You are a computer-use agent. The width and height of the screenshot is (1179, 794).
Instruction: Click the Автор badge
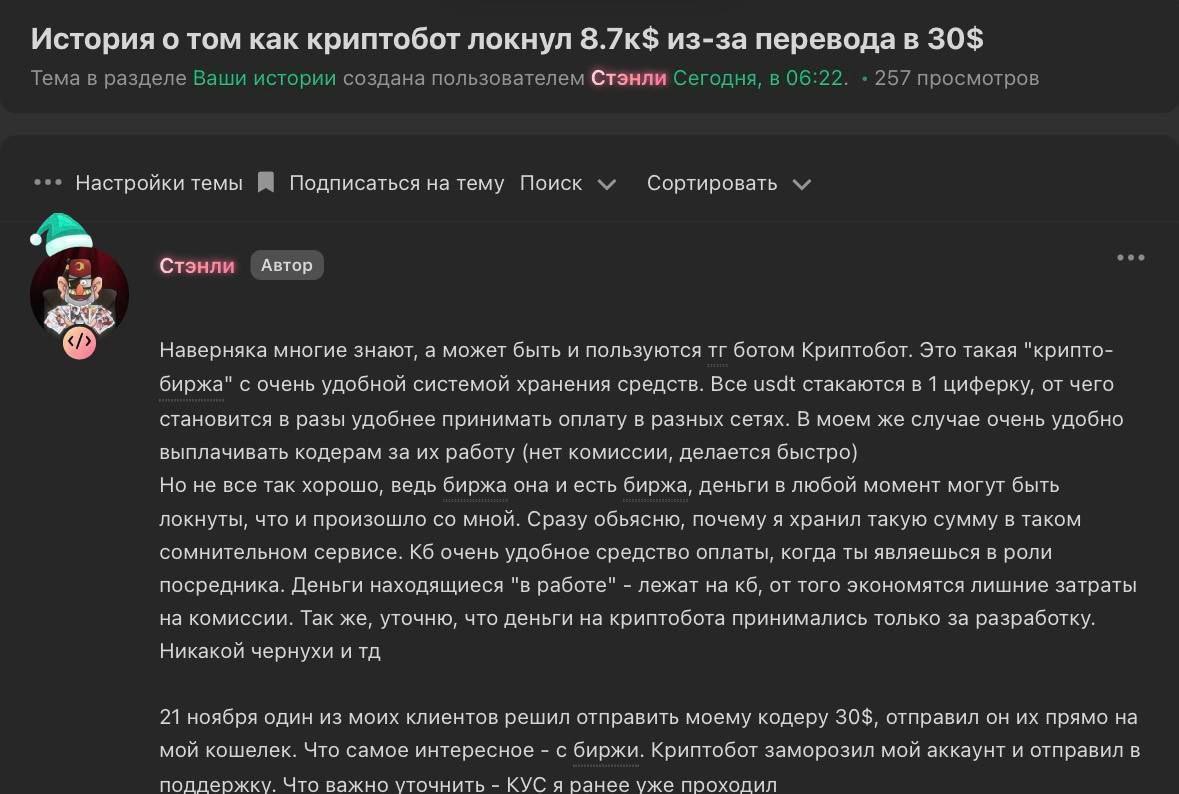tap(286, 265)
